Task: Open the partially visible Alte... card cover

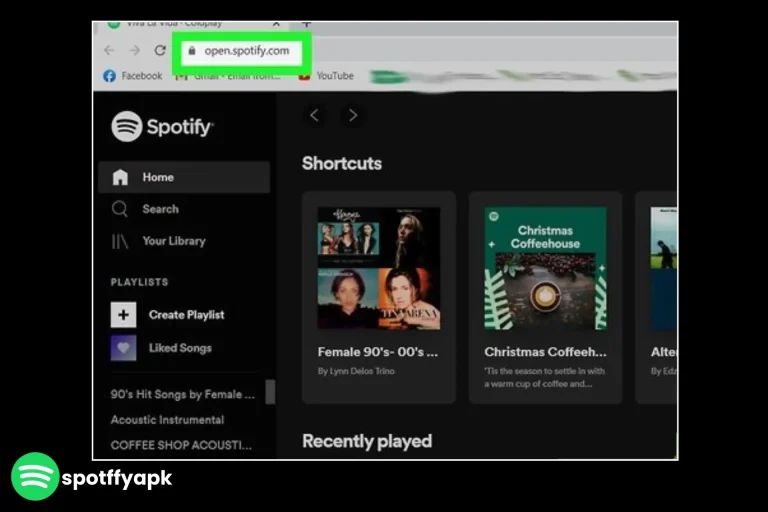Action: point(664,268)
